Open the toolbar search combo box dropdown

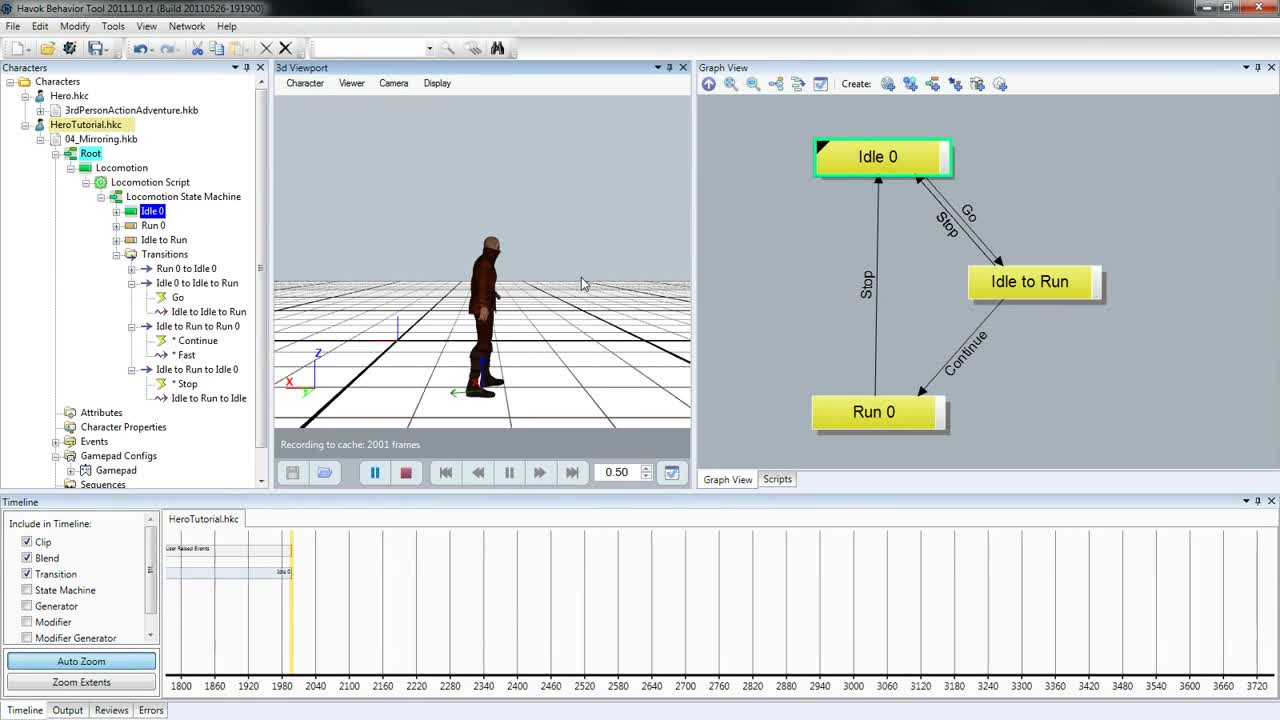tap(429, 48)
